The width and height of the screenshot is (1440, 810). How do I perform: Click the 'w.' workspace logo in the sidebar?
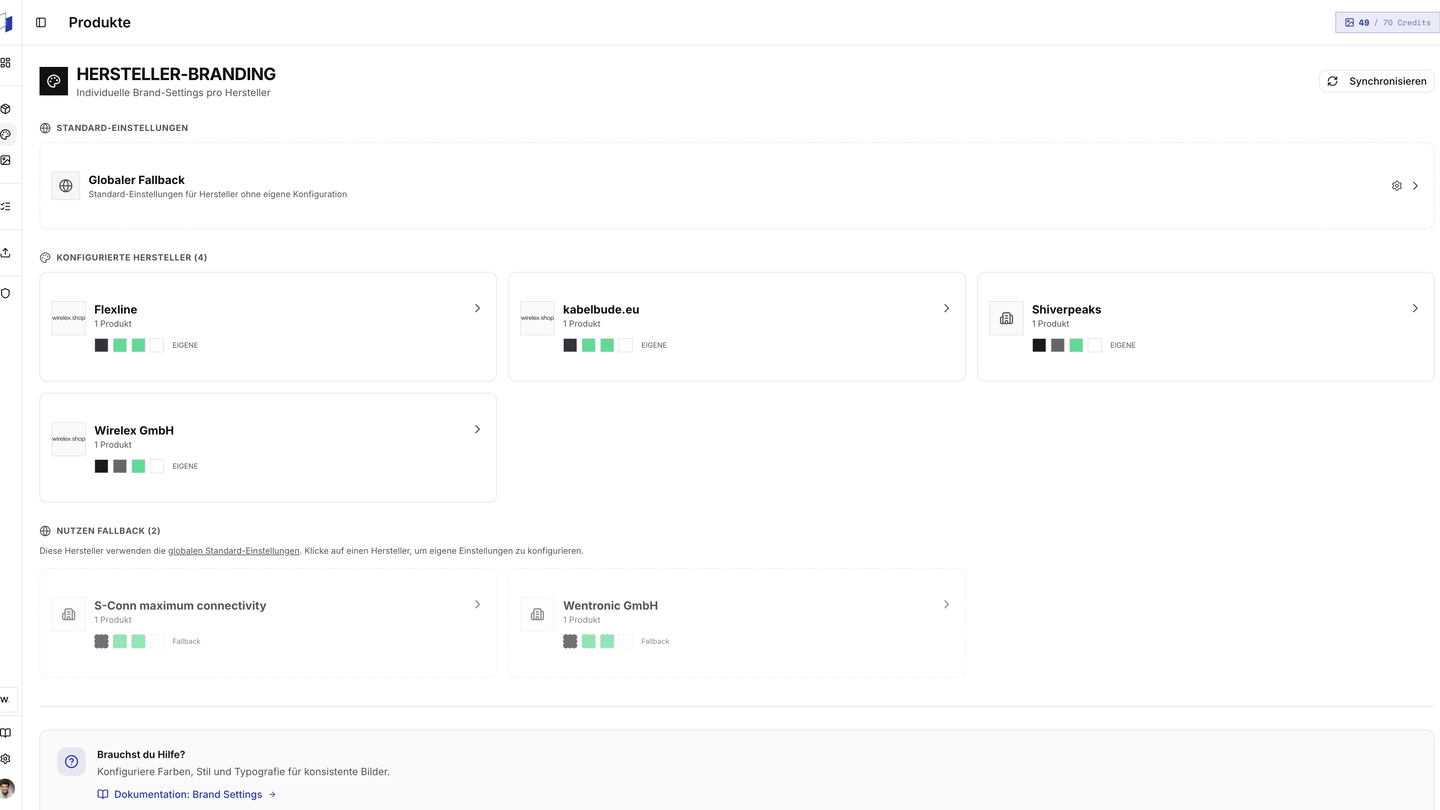point(6,699)
